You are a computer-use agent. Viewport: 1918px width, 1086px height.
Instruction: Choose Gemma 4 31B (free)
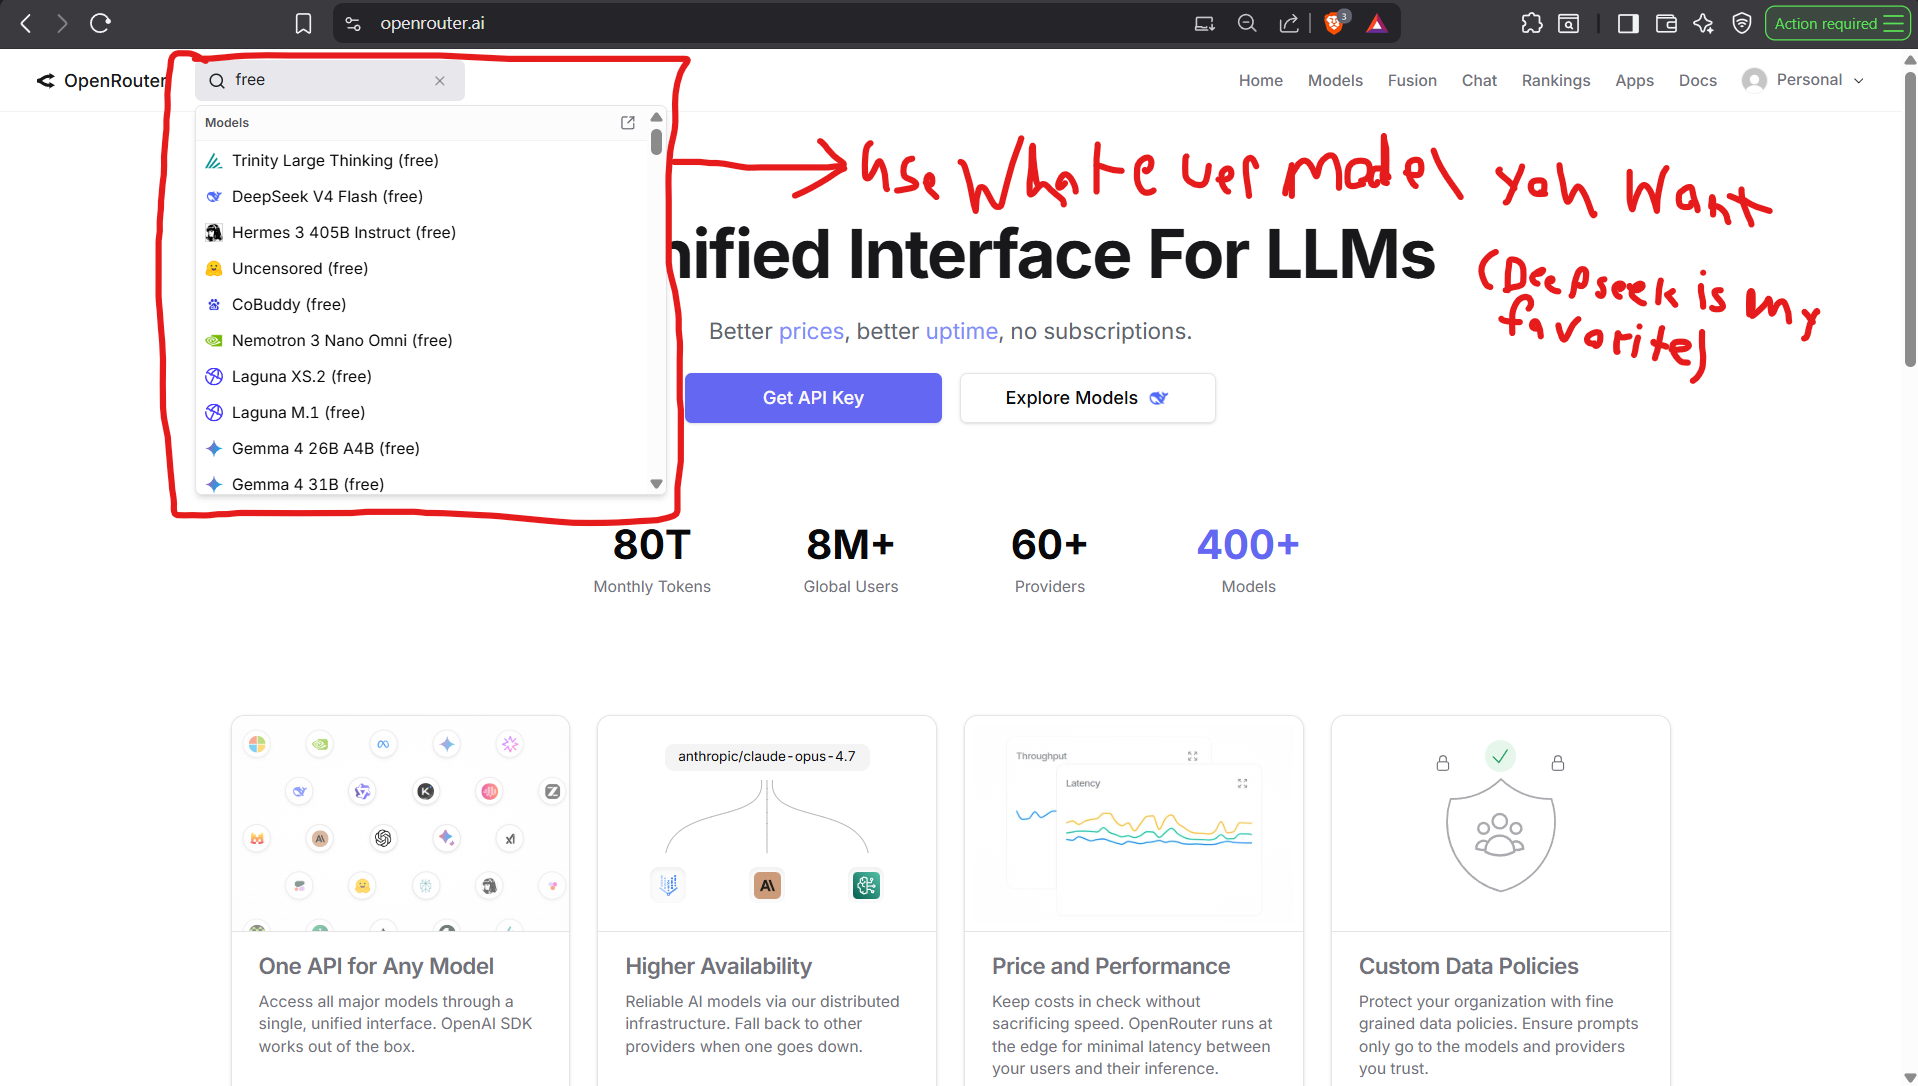tap(422, 483)
